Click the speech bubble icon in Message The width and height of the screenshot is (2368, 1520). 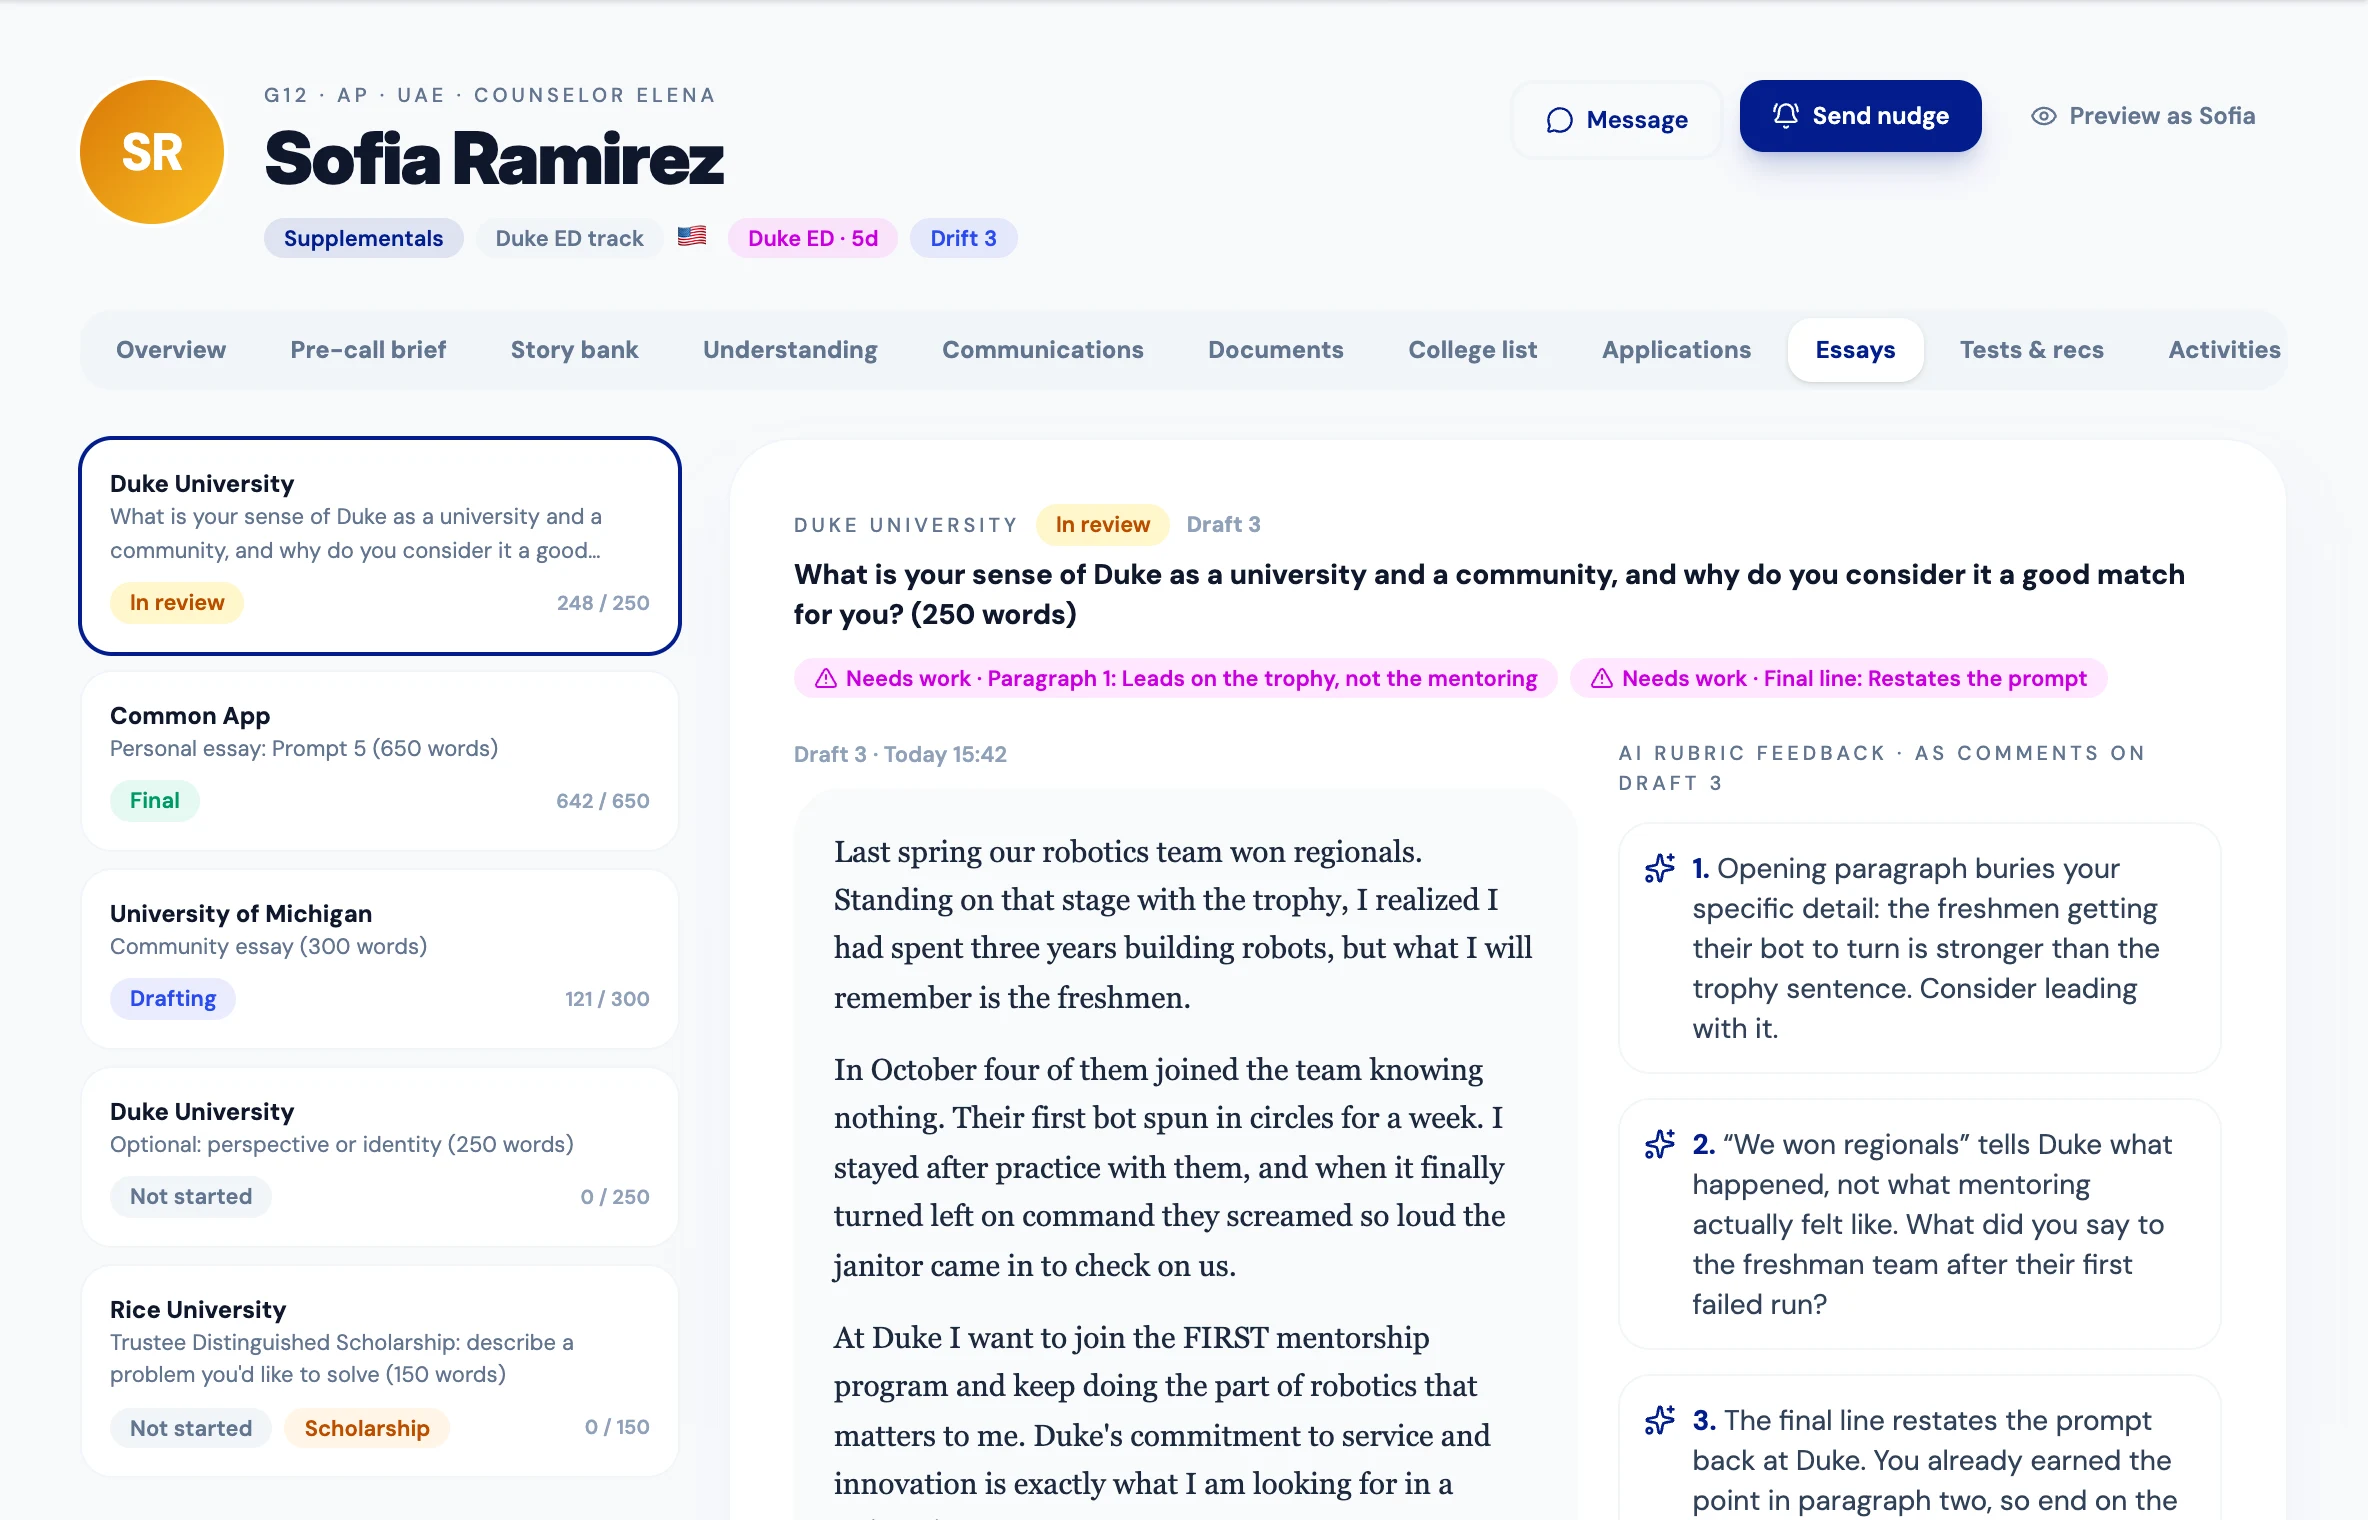(1559, 120)
